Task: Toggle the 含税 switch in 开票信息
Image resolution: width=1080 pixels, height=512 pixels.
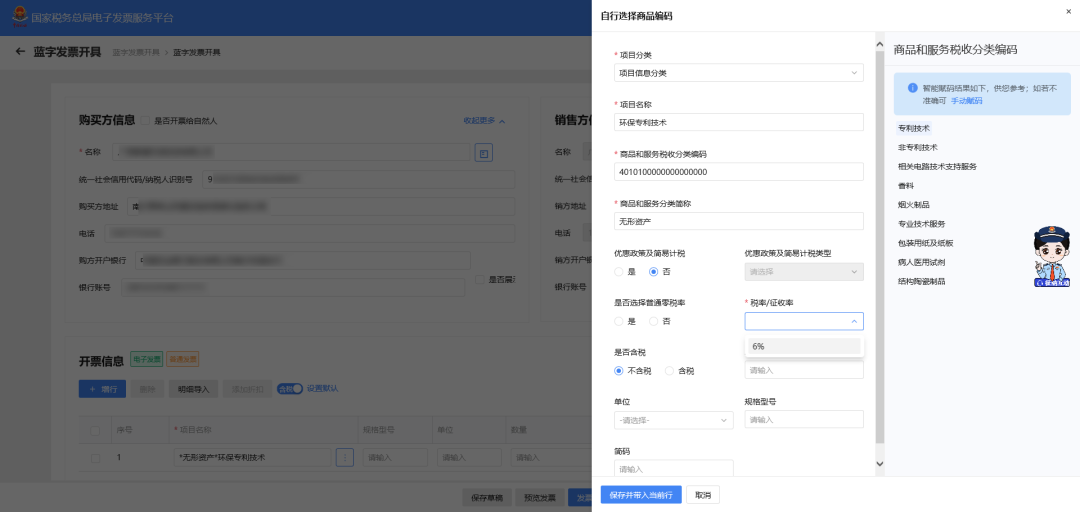Action: pos(290,389)
